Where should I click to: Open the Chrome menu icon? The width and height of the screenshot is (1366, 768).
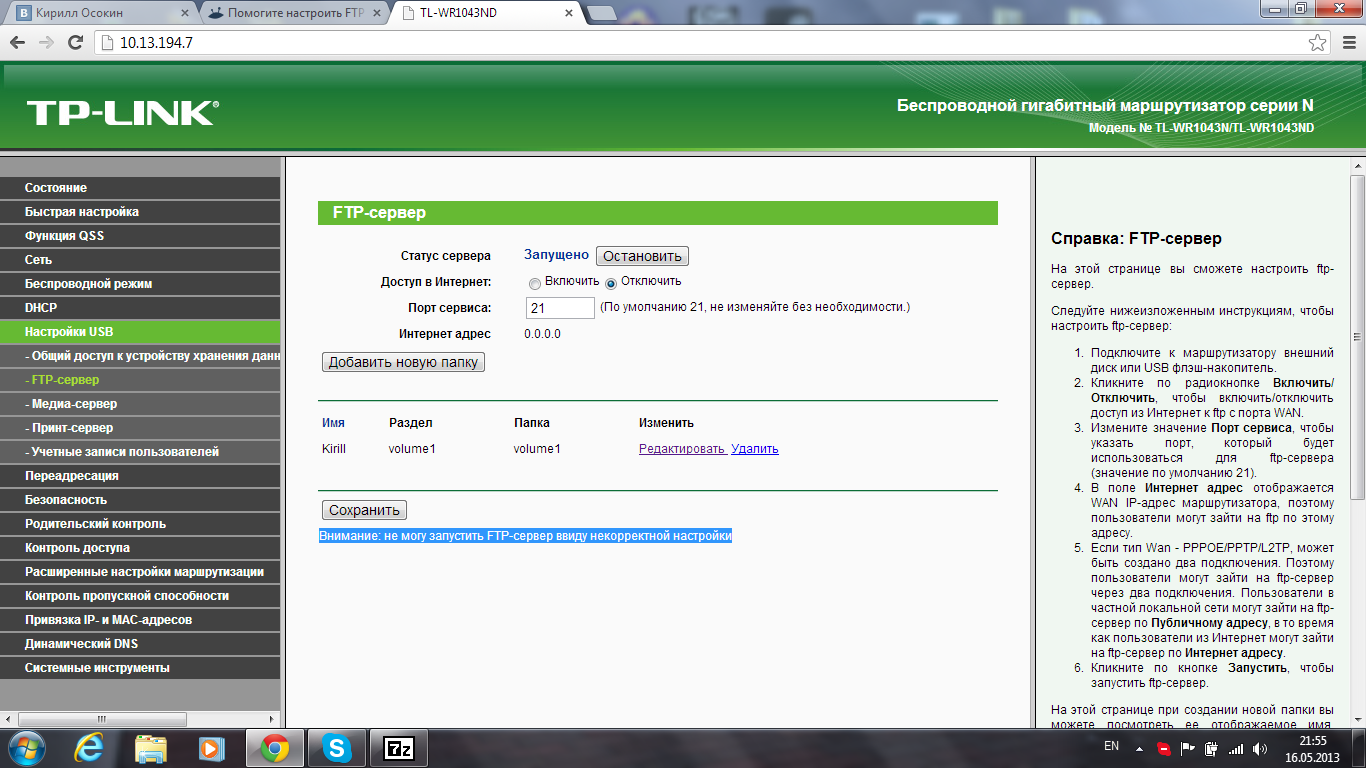coord(1346,43)
